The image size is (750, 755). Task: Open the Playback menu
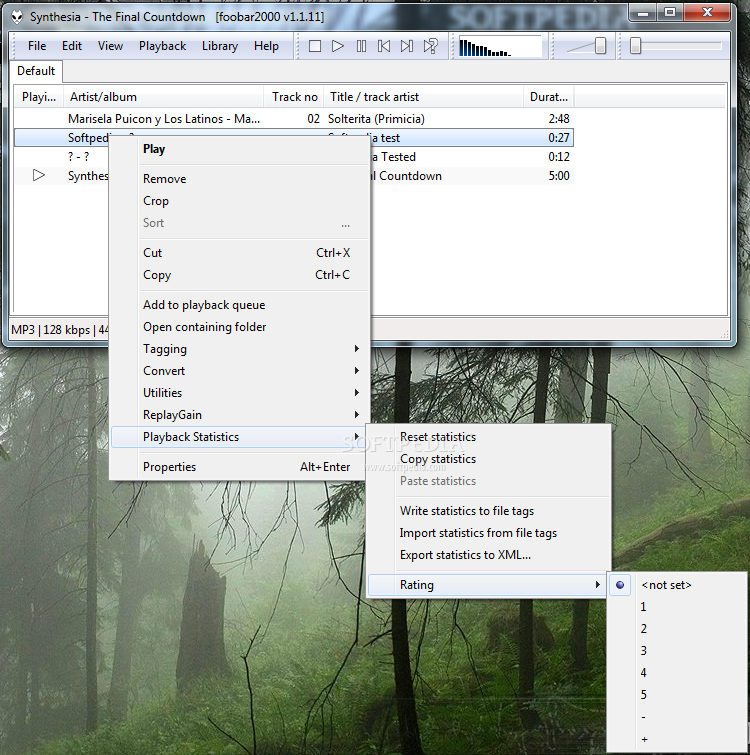(162, 46)
